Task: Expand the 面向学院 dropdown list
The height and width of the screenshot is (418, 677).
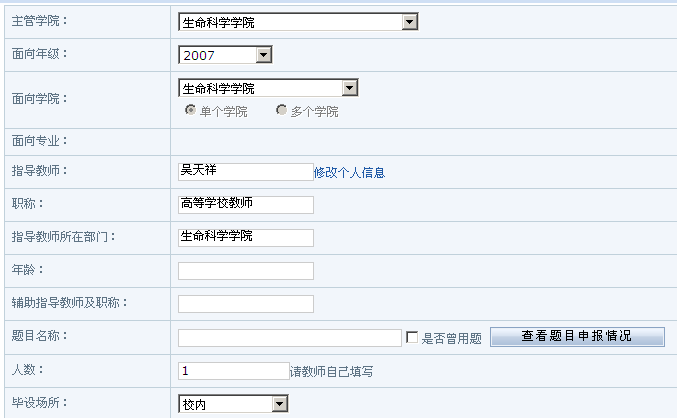Action: (x=267, y=88)
